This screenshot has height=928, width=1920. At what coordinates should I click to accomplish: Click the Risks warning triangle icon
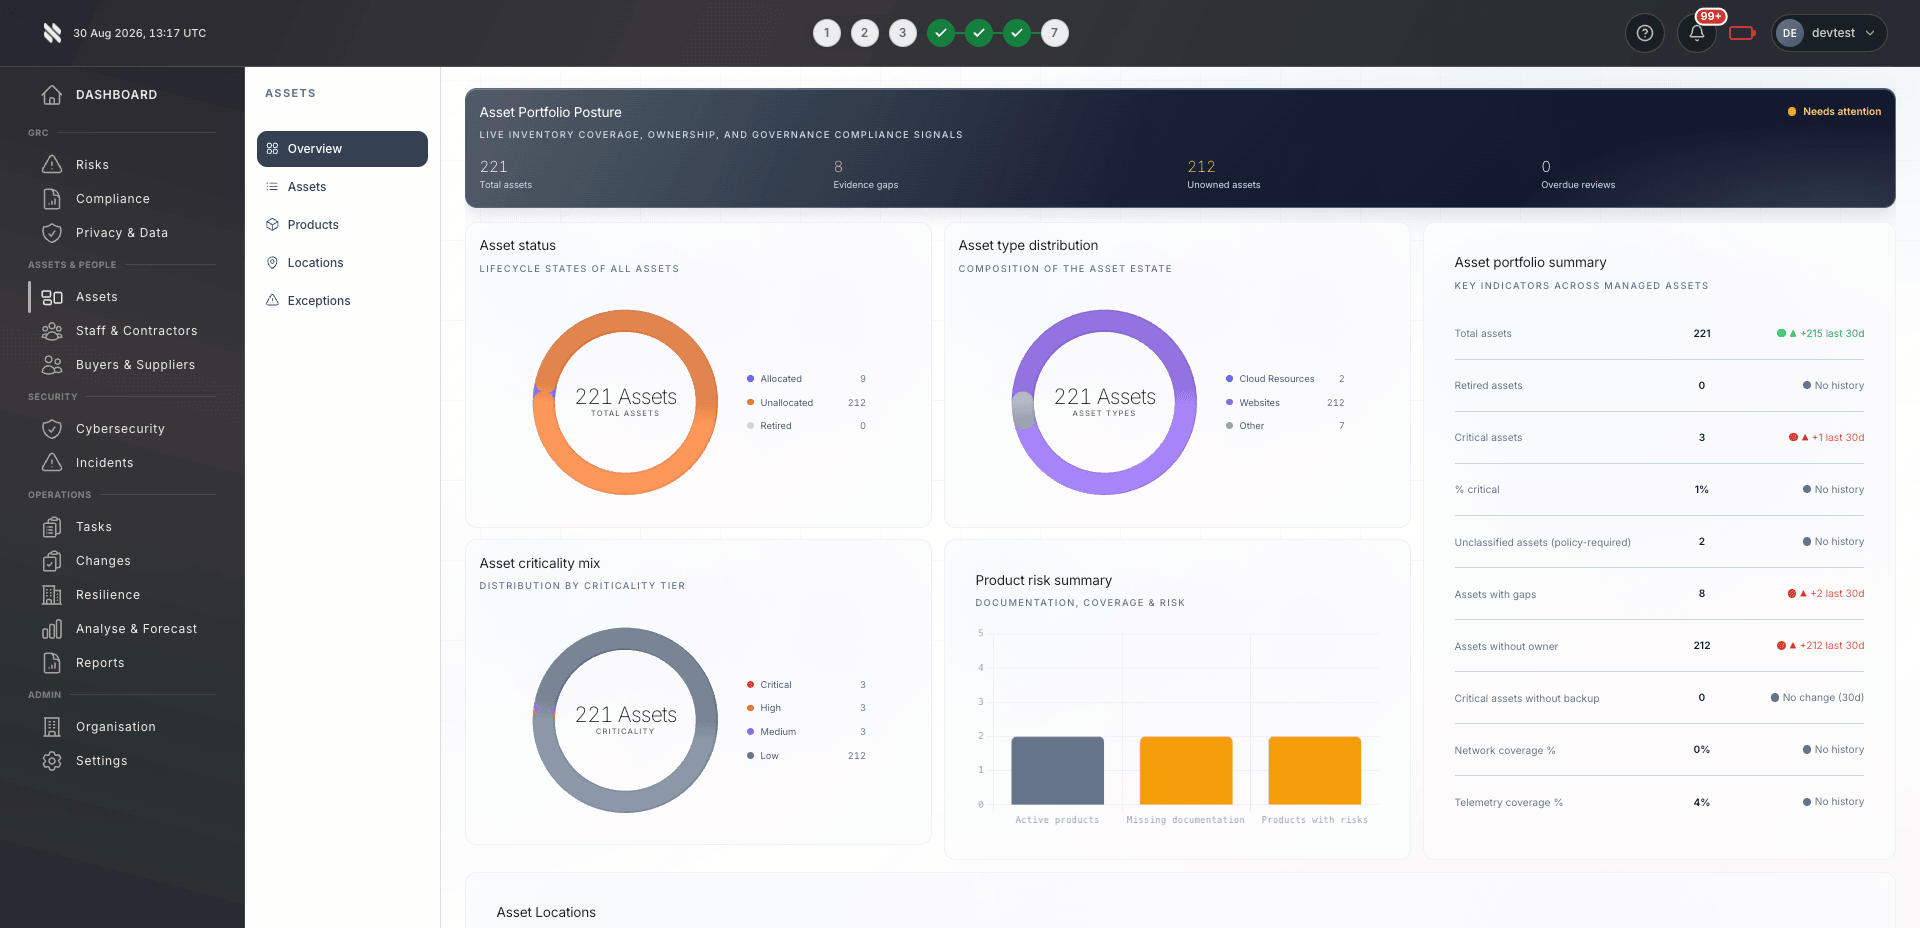(52, 165)
